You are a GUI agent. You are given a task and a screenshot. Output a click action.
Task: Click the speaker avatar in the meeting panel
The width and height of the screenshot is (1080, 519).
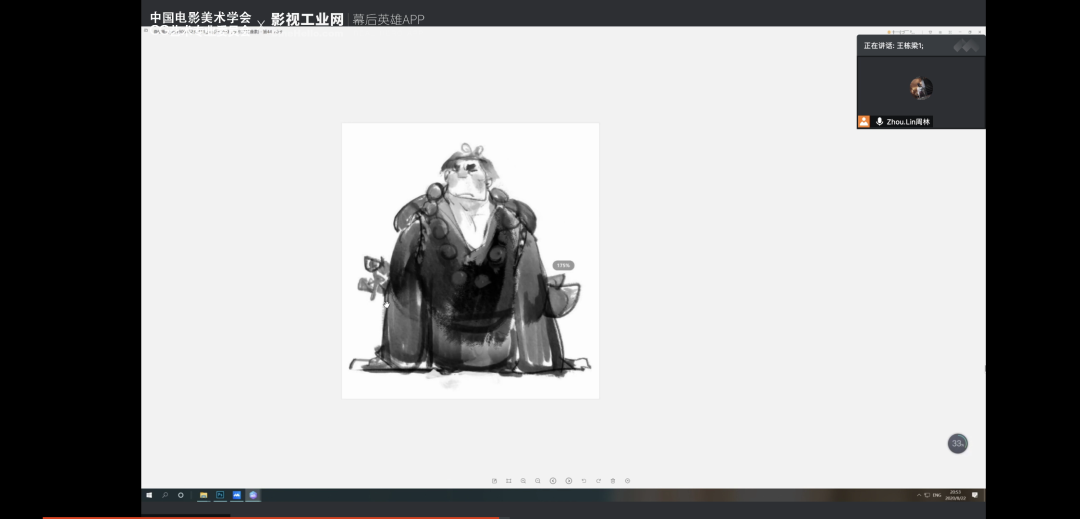[921, 88]
